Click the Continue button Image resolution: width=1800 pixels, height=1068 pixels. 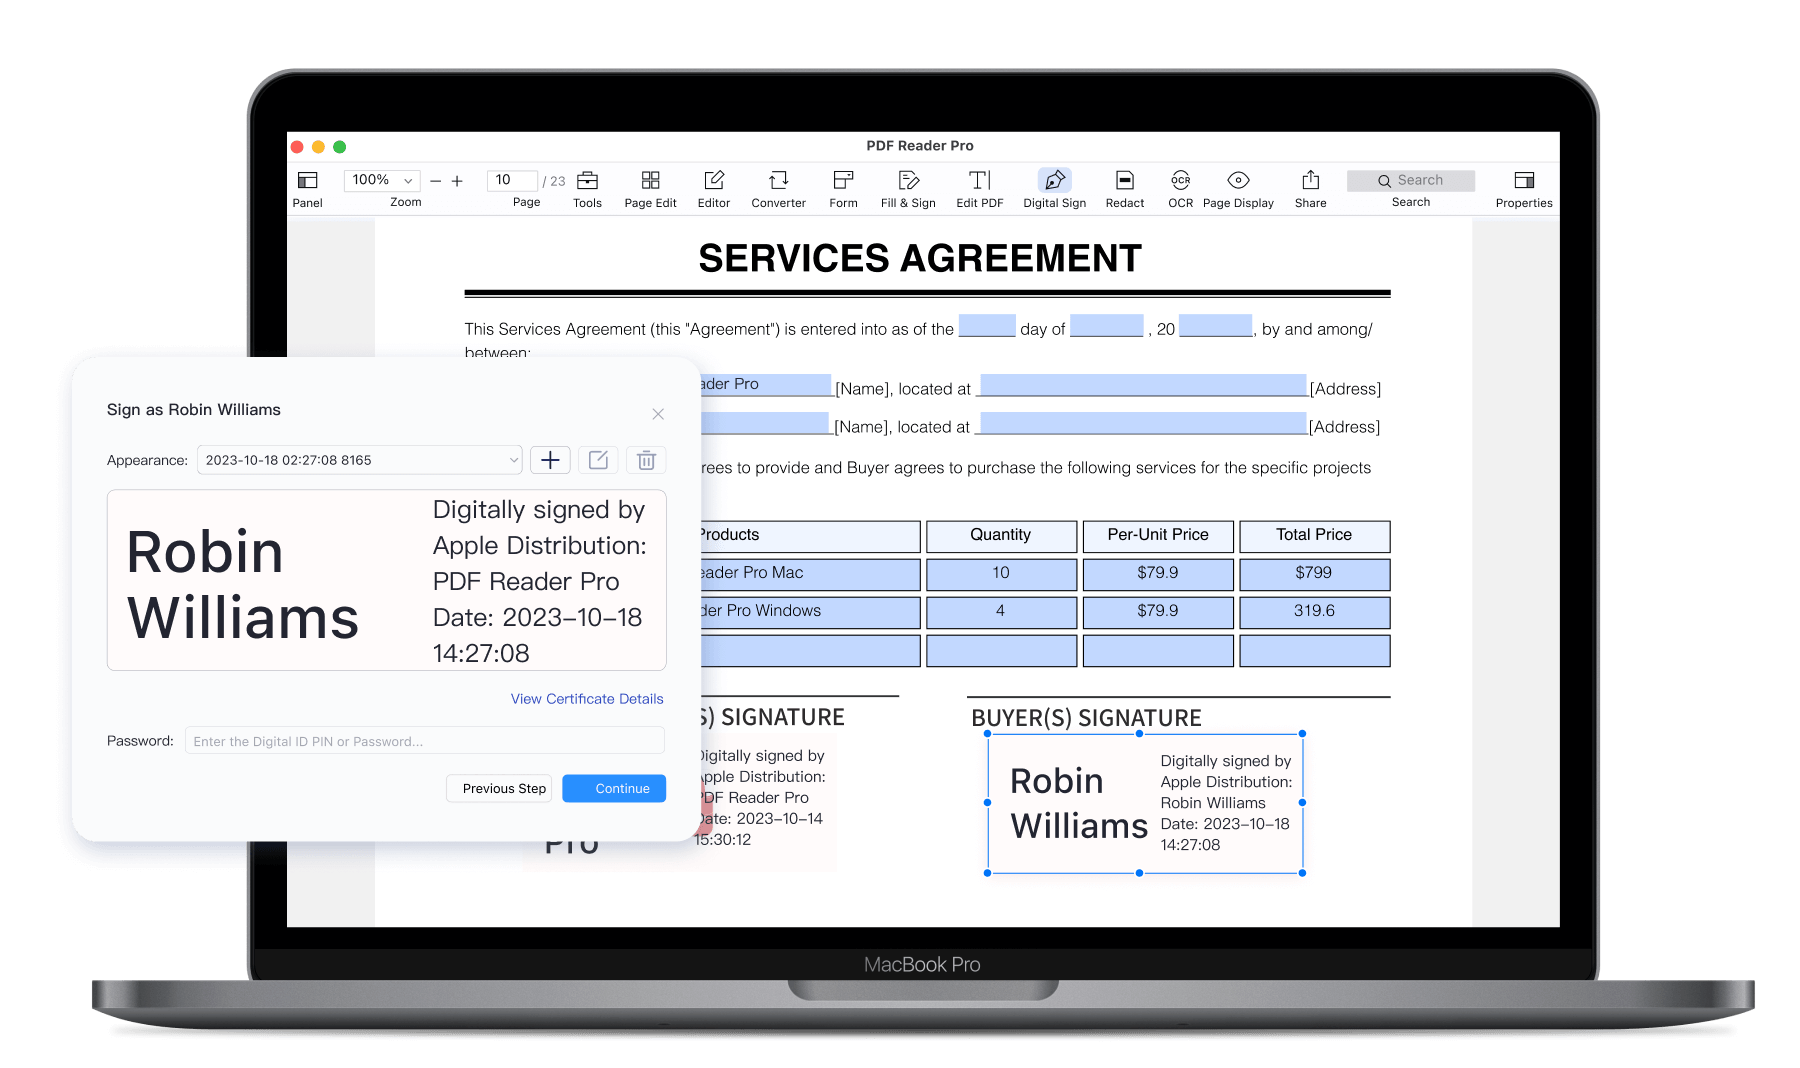[x=614, y=788]
